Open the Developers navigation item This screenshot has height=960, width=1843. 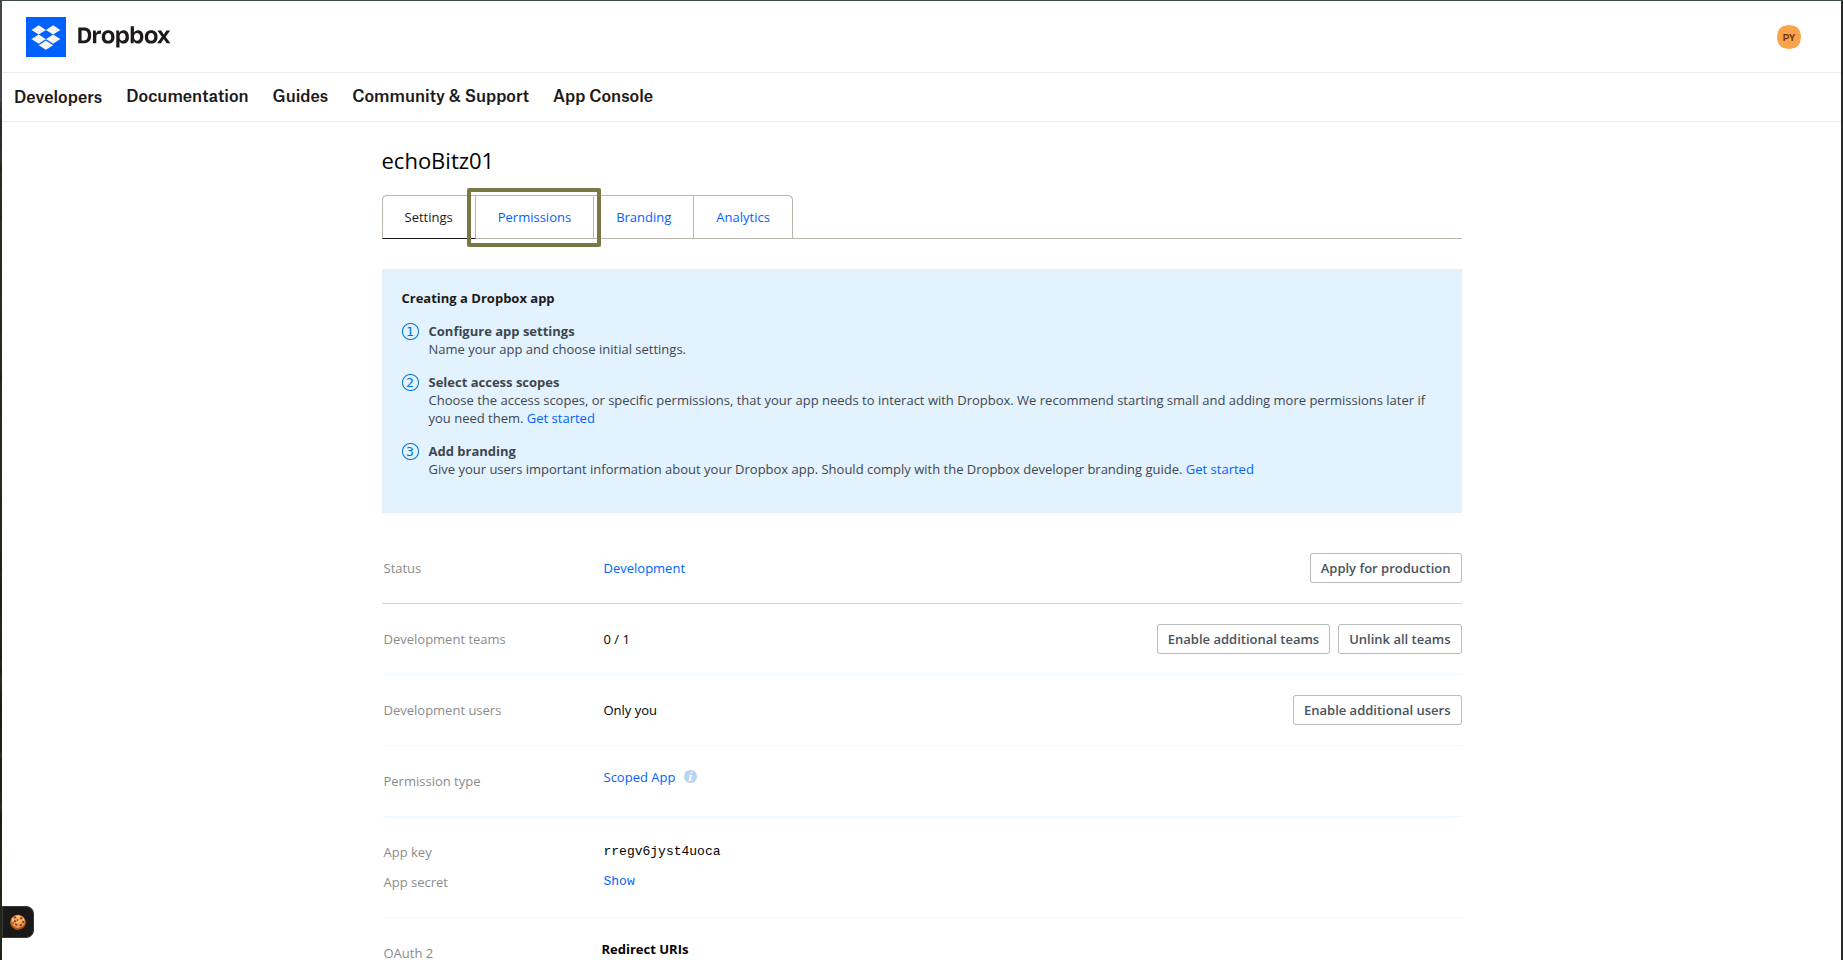click(x=58, y=97)
